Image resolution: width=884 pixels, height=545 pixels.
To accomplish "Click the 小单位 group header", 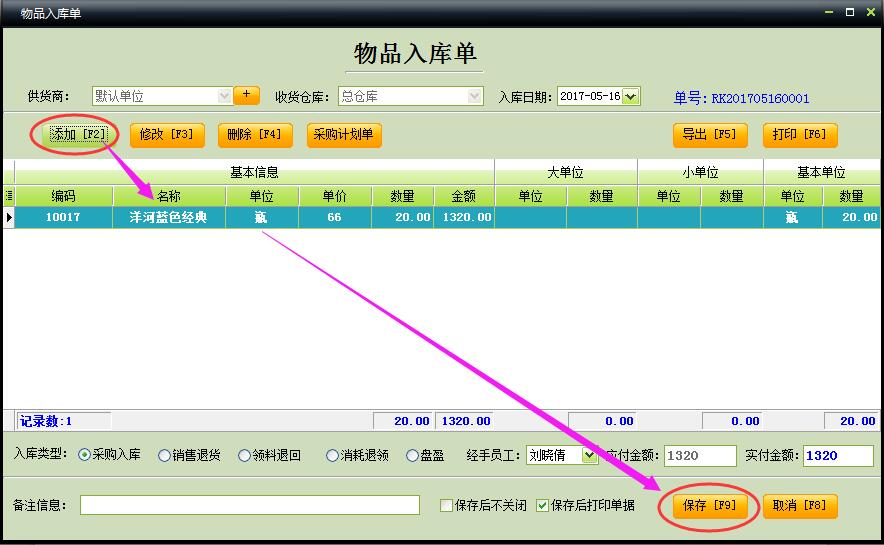I will click(x=700, y=172).
